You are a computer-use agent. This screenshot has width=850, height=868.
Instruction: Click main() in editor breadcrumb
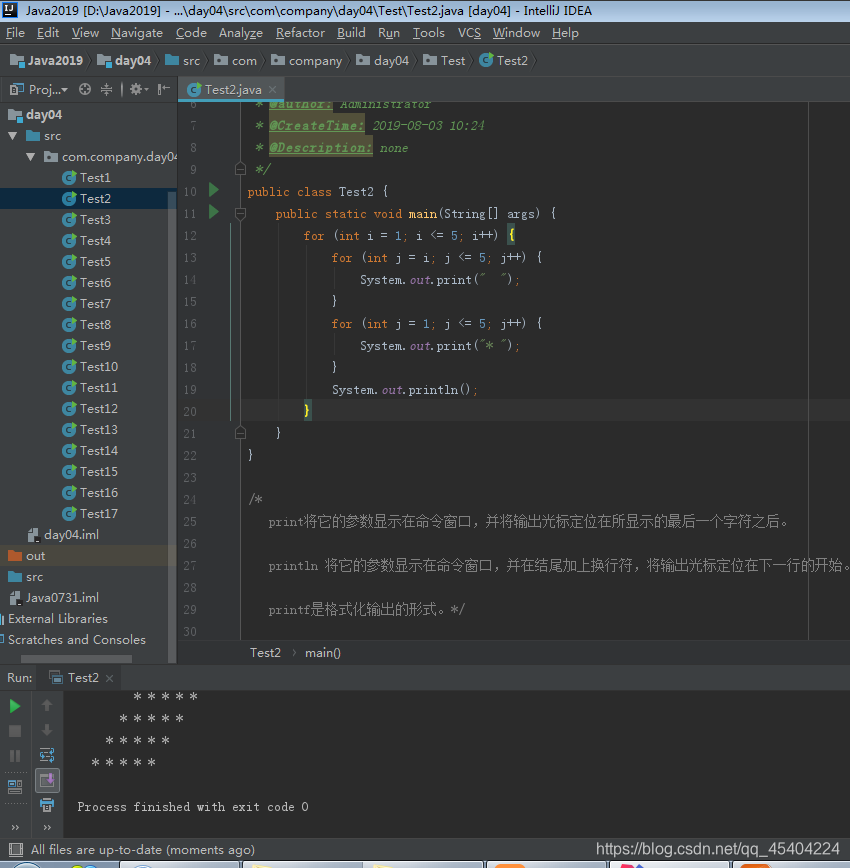pyautogui.click(x=323, y=653)
